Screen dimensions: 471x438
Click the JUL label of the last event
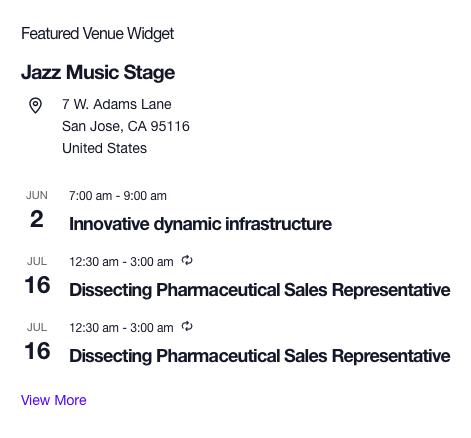coord(37,327)
